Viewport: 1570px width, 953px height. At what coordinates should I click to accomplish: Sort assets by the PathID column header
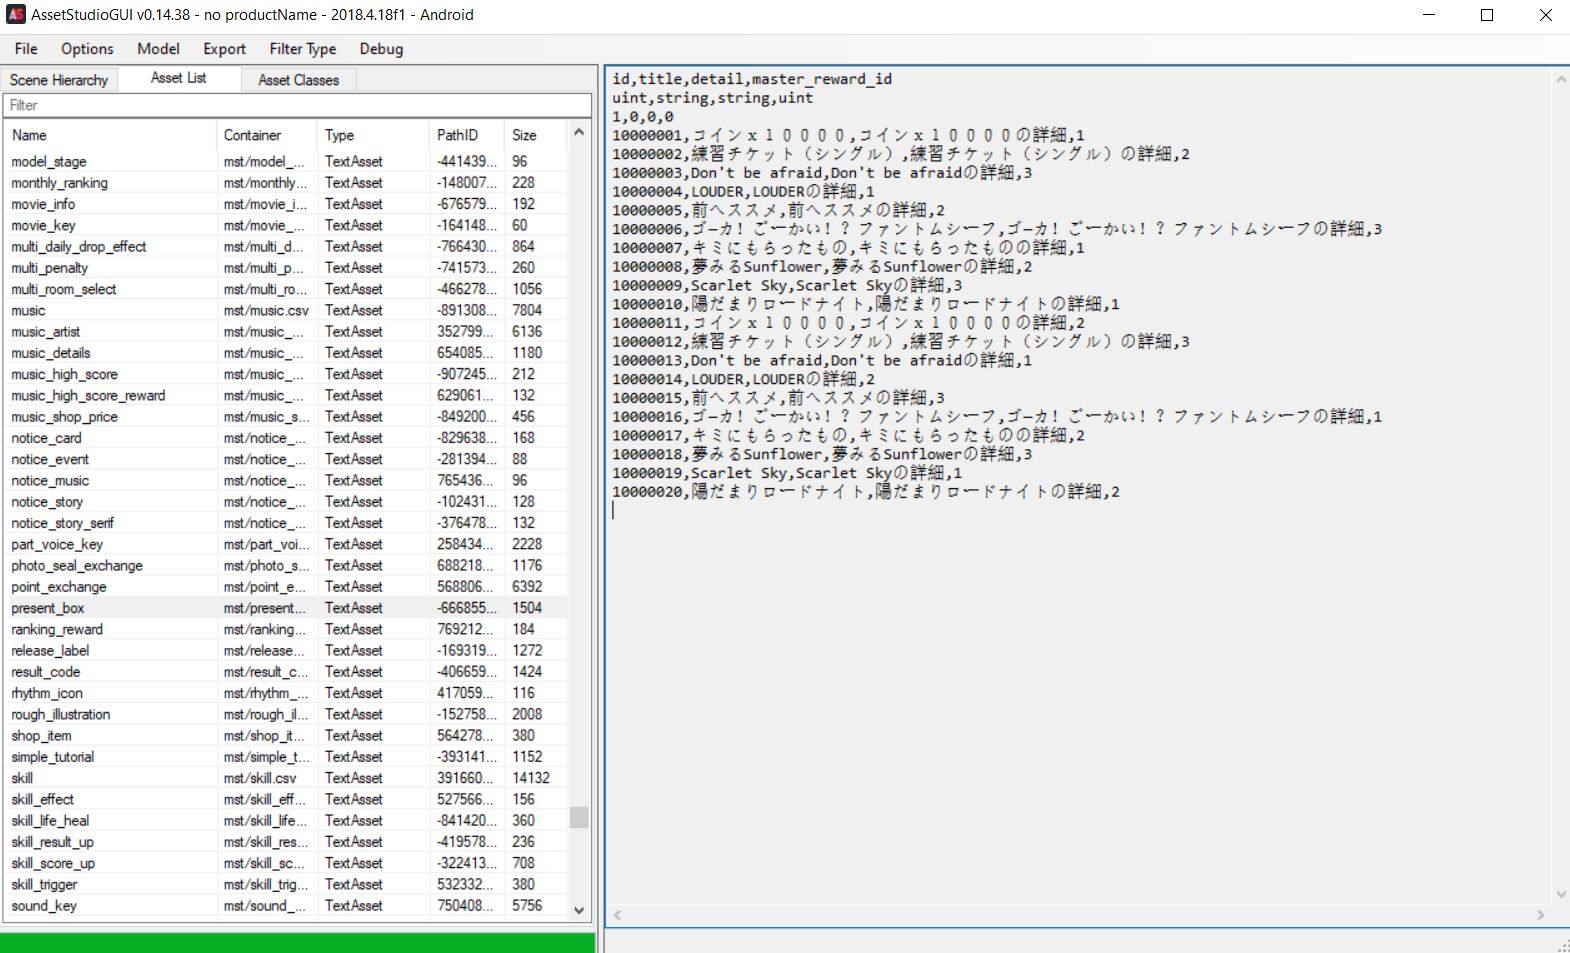[x=467, y=135]
